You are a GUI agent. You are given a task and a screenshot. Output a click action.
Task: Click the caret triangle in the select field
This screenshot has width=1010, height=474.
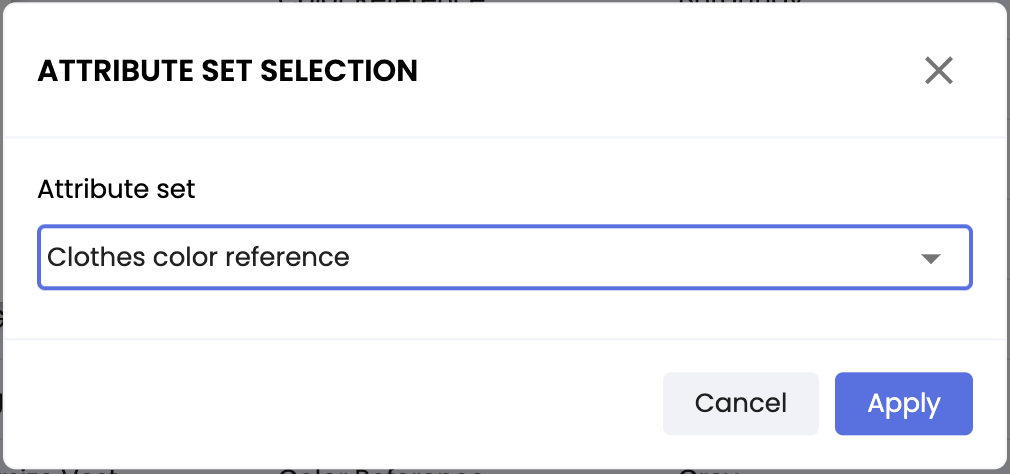pyautogui.click(x=931, y=258)
